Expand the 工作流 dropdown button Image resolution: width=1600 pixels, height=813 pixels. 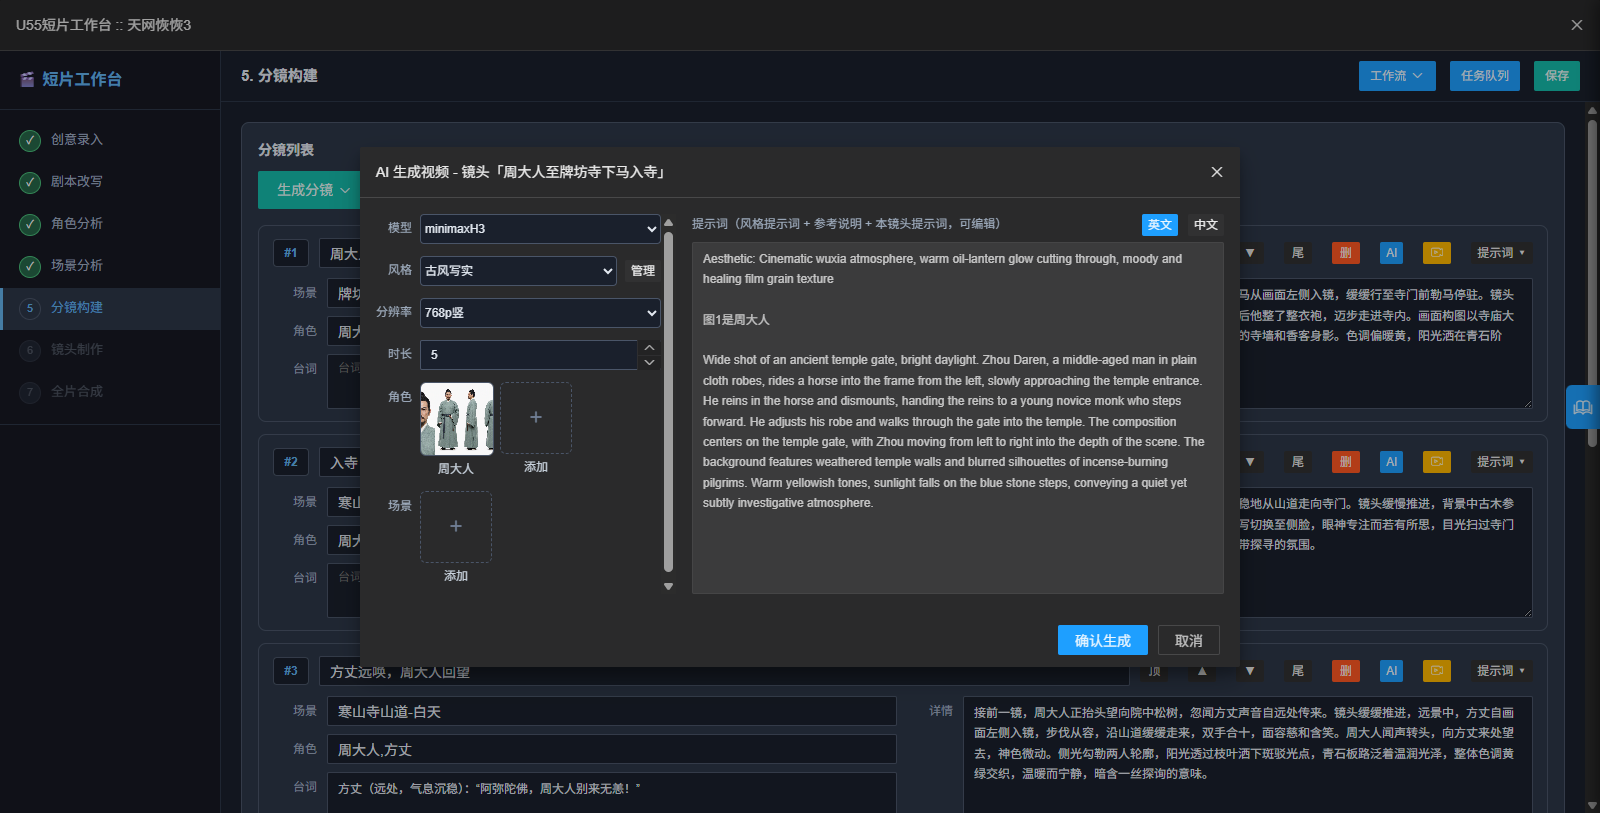click(1397, 76)
